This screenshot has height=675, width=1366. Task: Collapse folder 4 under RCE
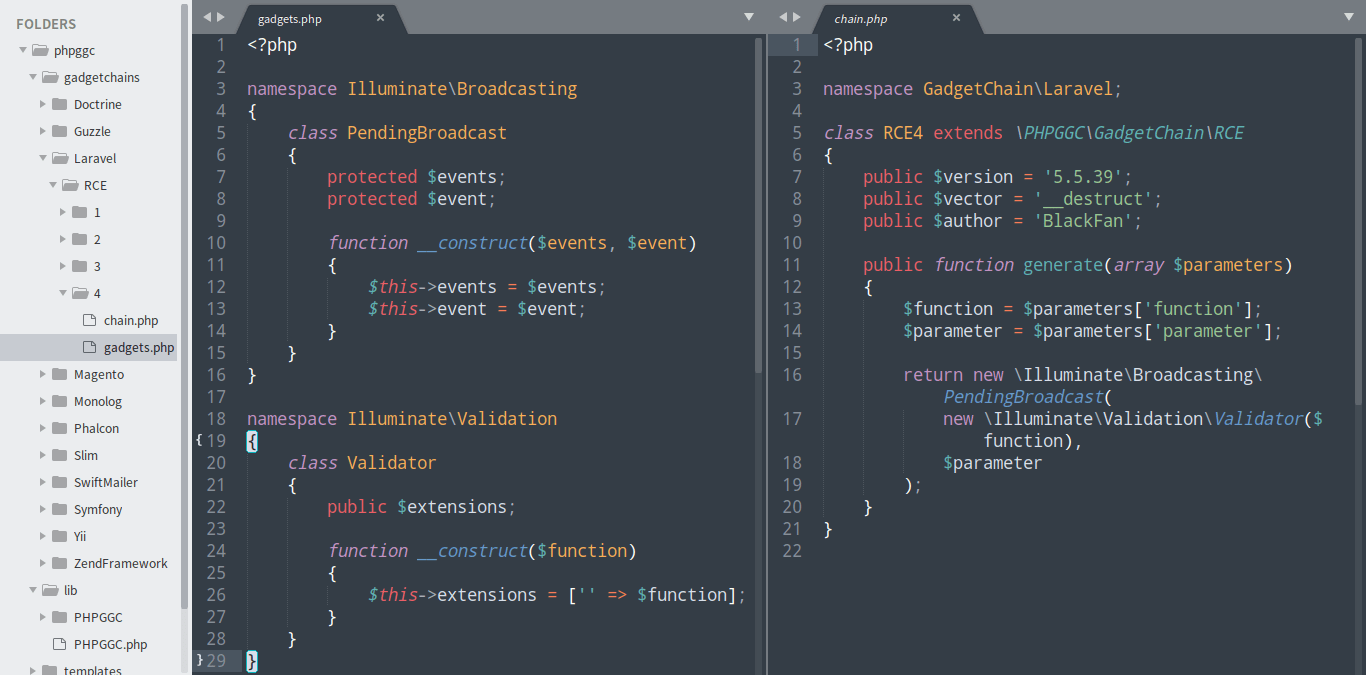pos(63,293)
